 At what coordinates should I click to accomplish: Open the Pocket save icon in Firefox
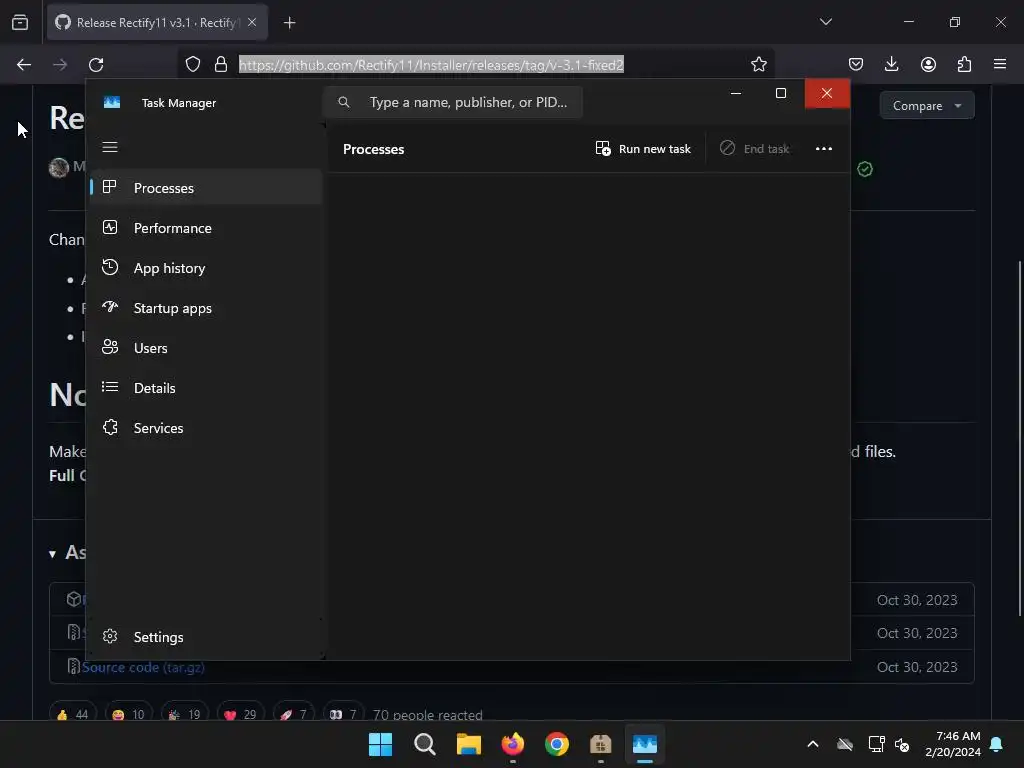pos(856,64)
